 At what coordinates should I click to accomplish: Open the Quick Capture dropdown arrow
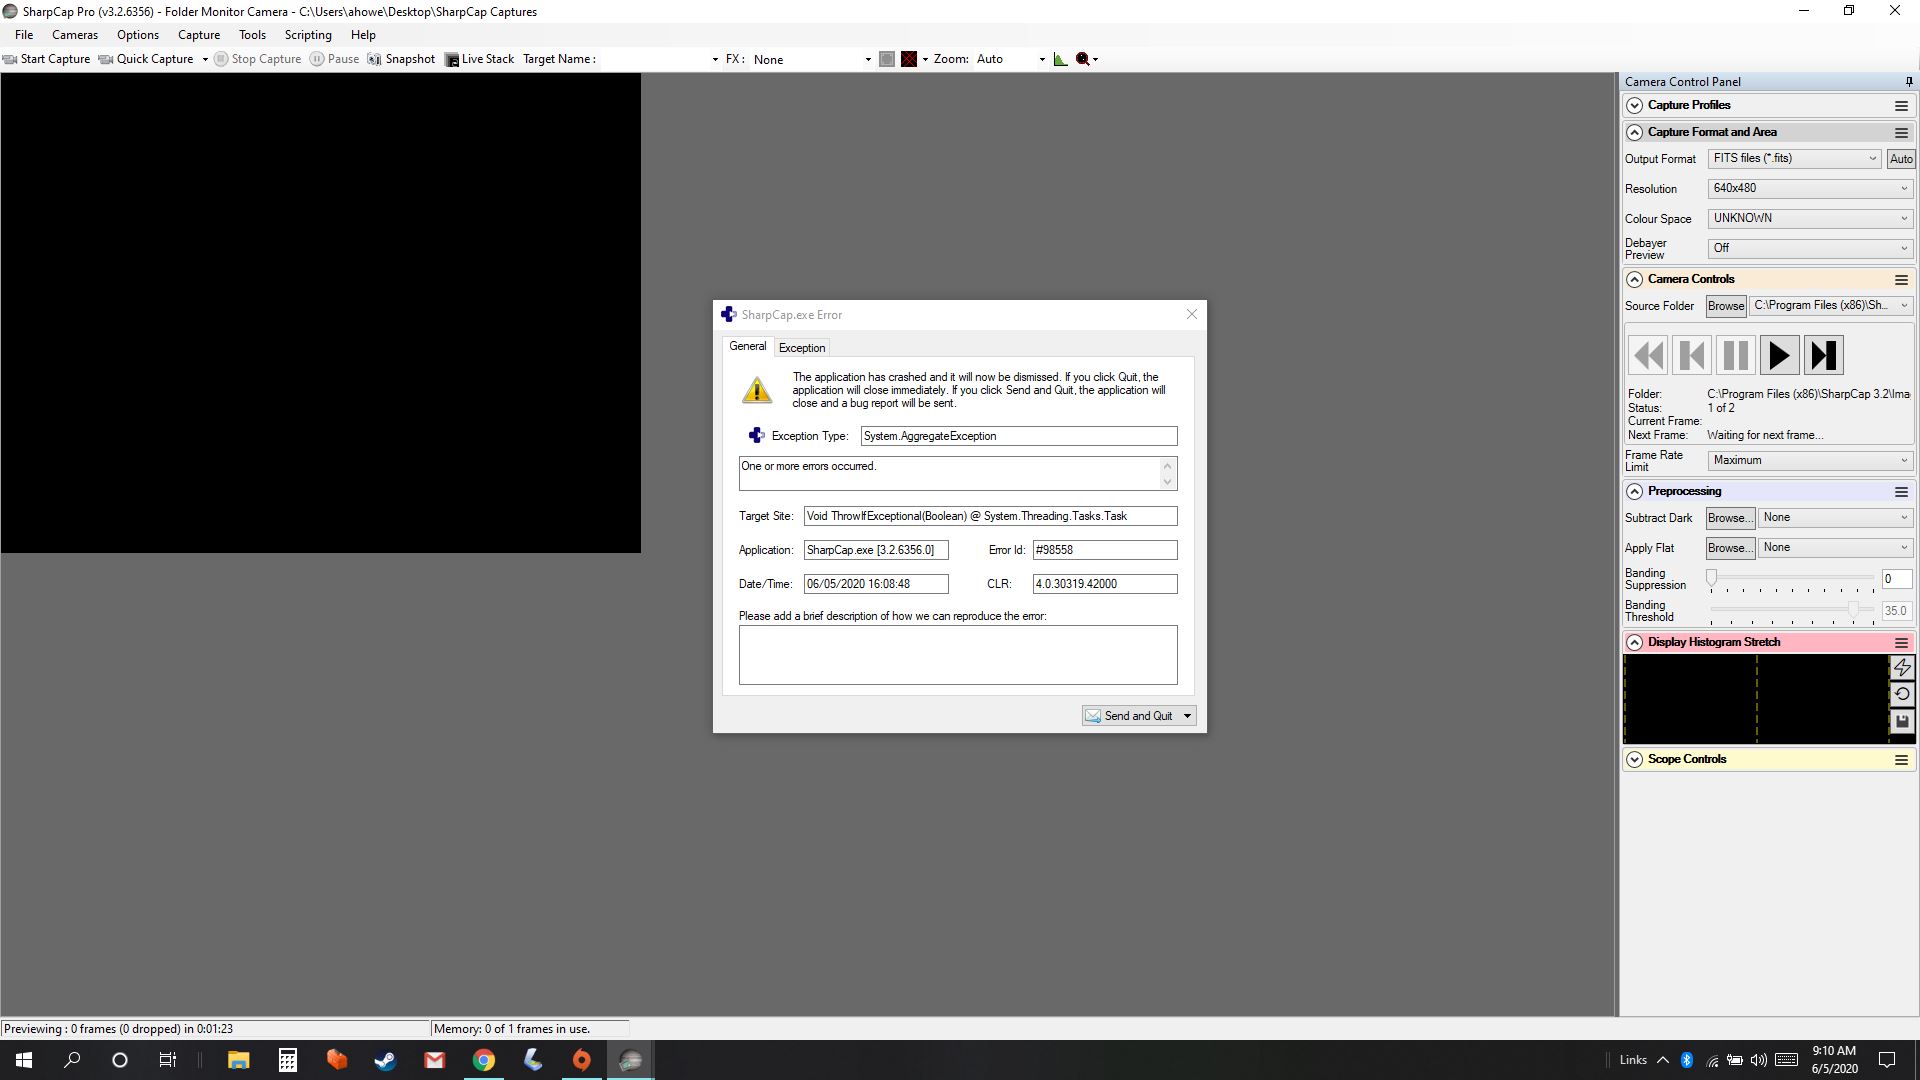coord(205,59)
